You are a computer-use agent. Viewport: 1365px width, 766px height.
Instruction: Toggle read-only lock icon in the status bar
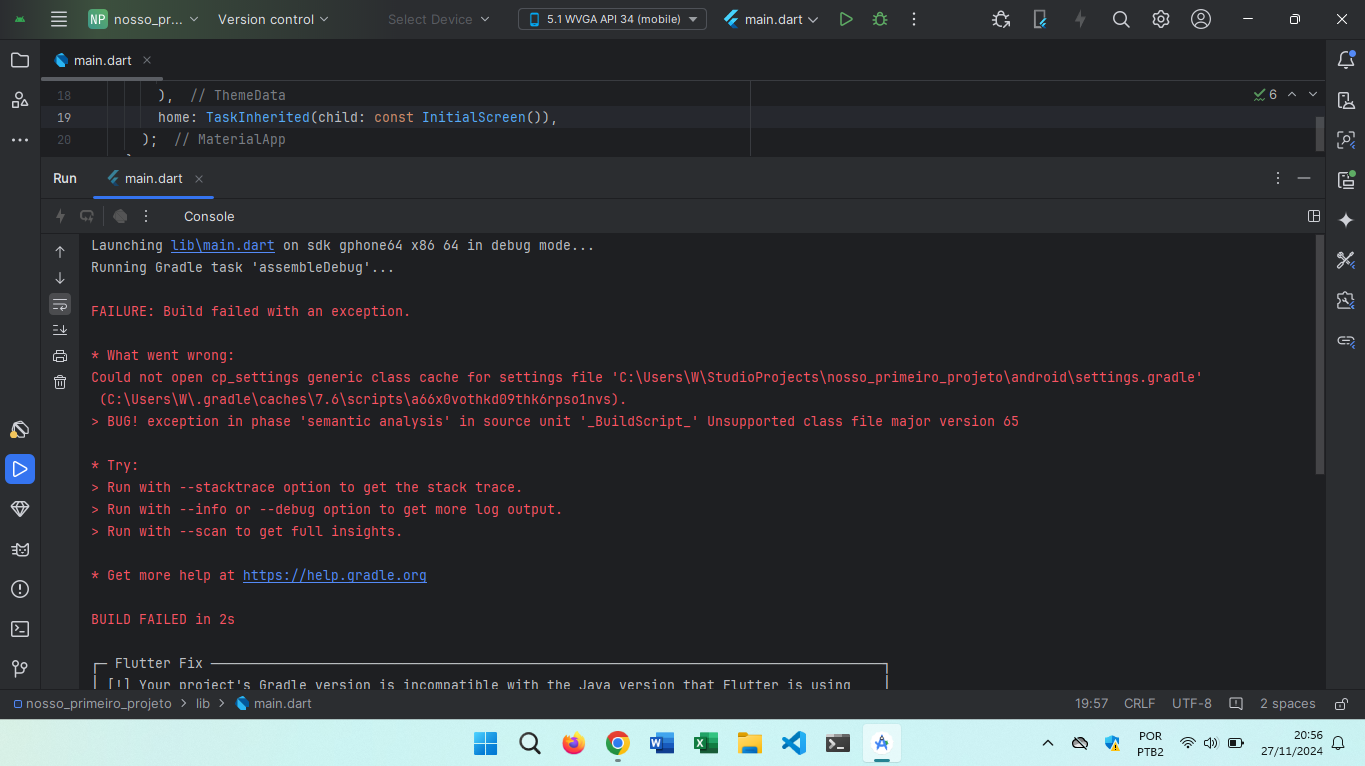point(1342,703)
